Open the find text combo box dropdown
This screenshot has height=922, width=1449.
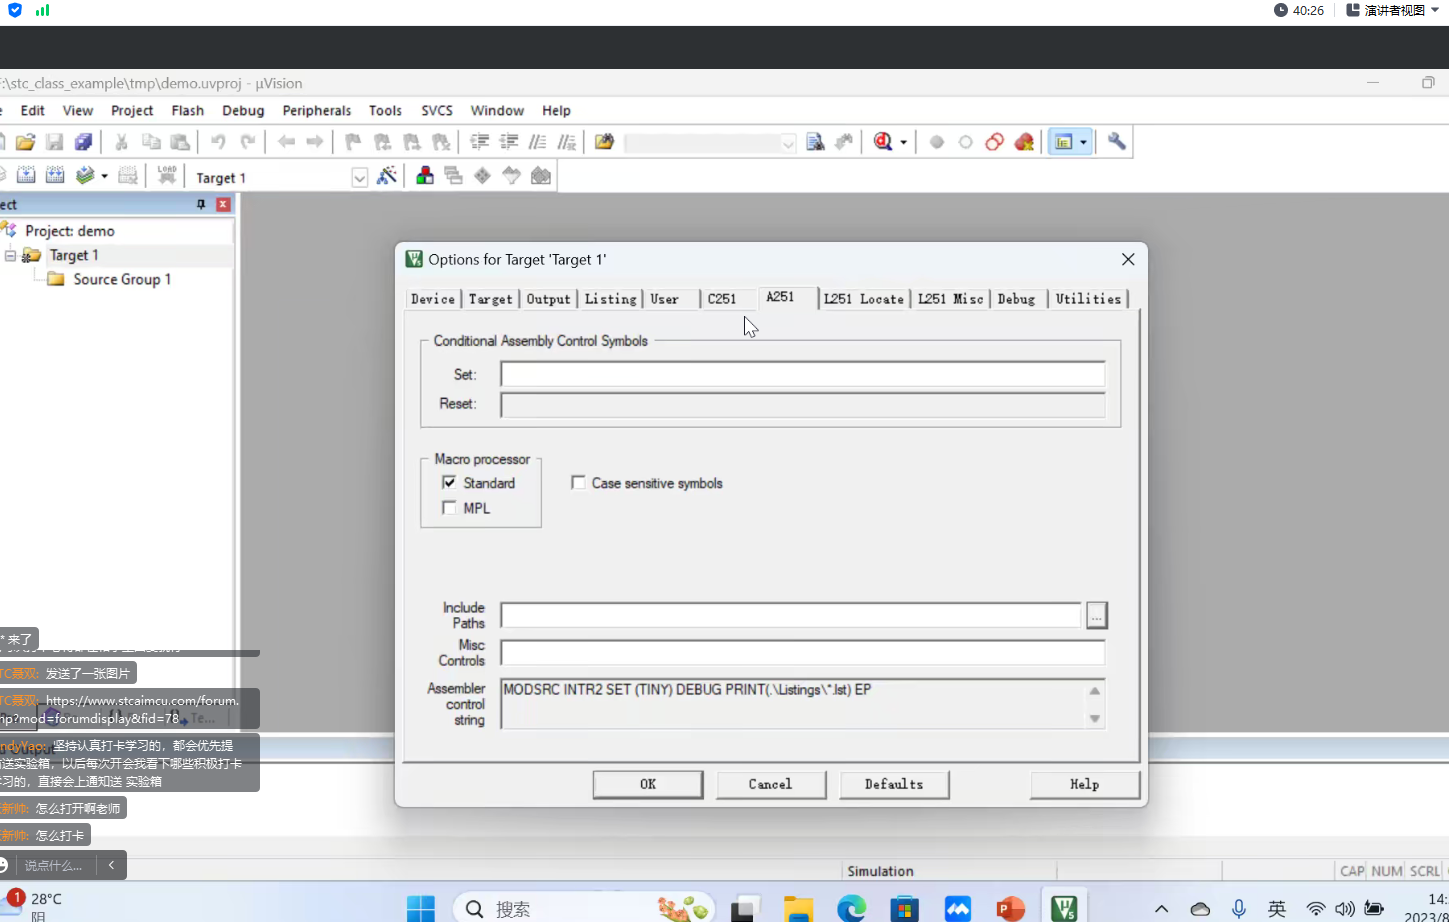788,143
